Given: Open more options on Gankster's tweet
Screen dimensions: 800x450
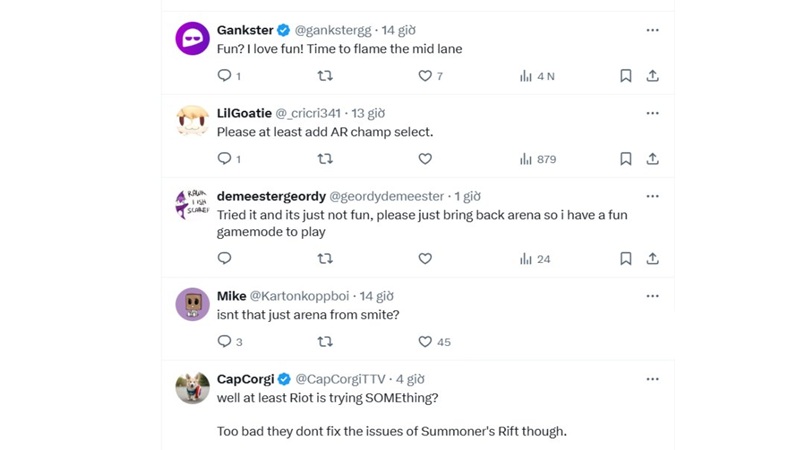Looking at the screenshot, I should [652, 30].
